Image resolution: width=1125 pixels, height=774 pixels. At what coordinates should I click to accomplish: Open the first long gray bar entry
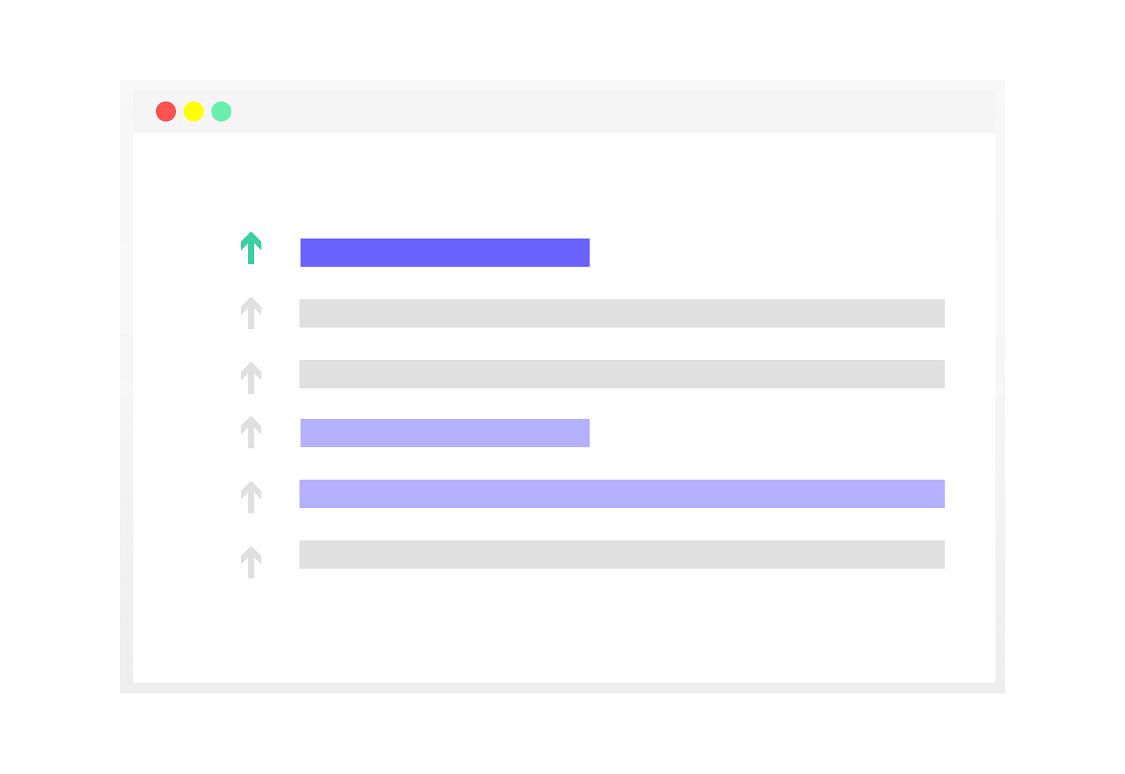622,313
